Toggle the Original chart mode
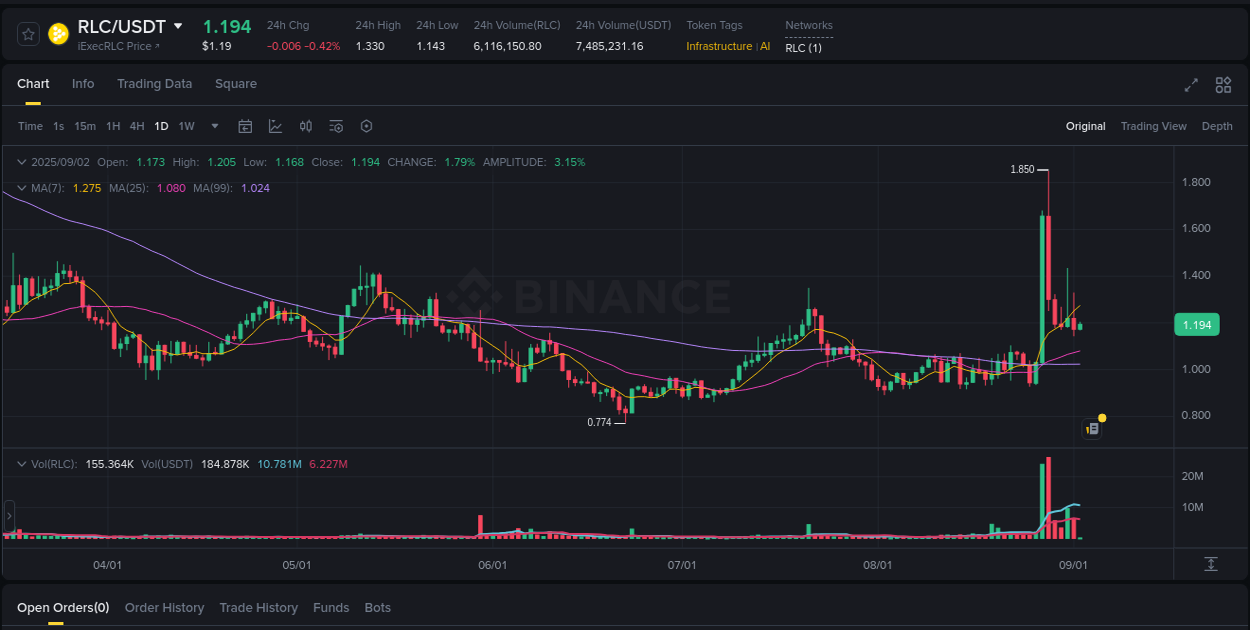 [x=1086, y=126]
